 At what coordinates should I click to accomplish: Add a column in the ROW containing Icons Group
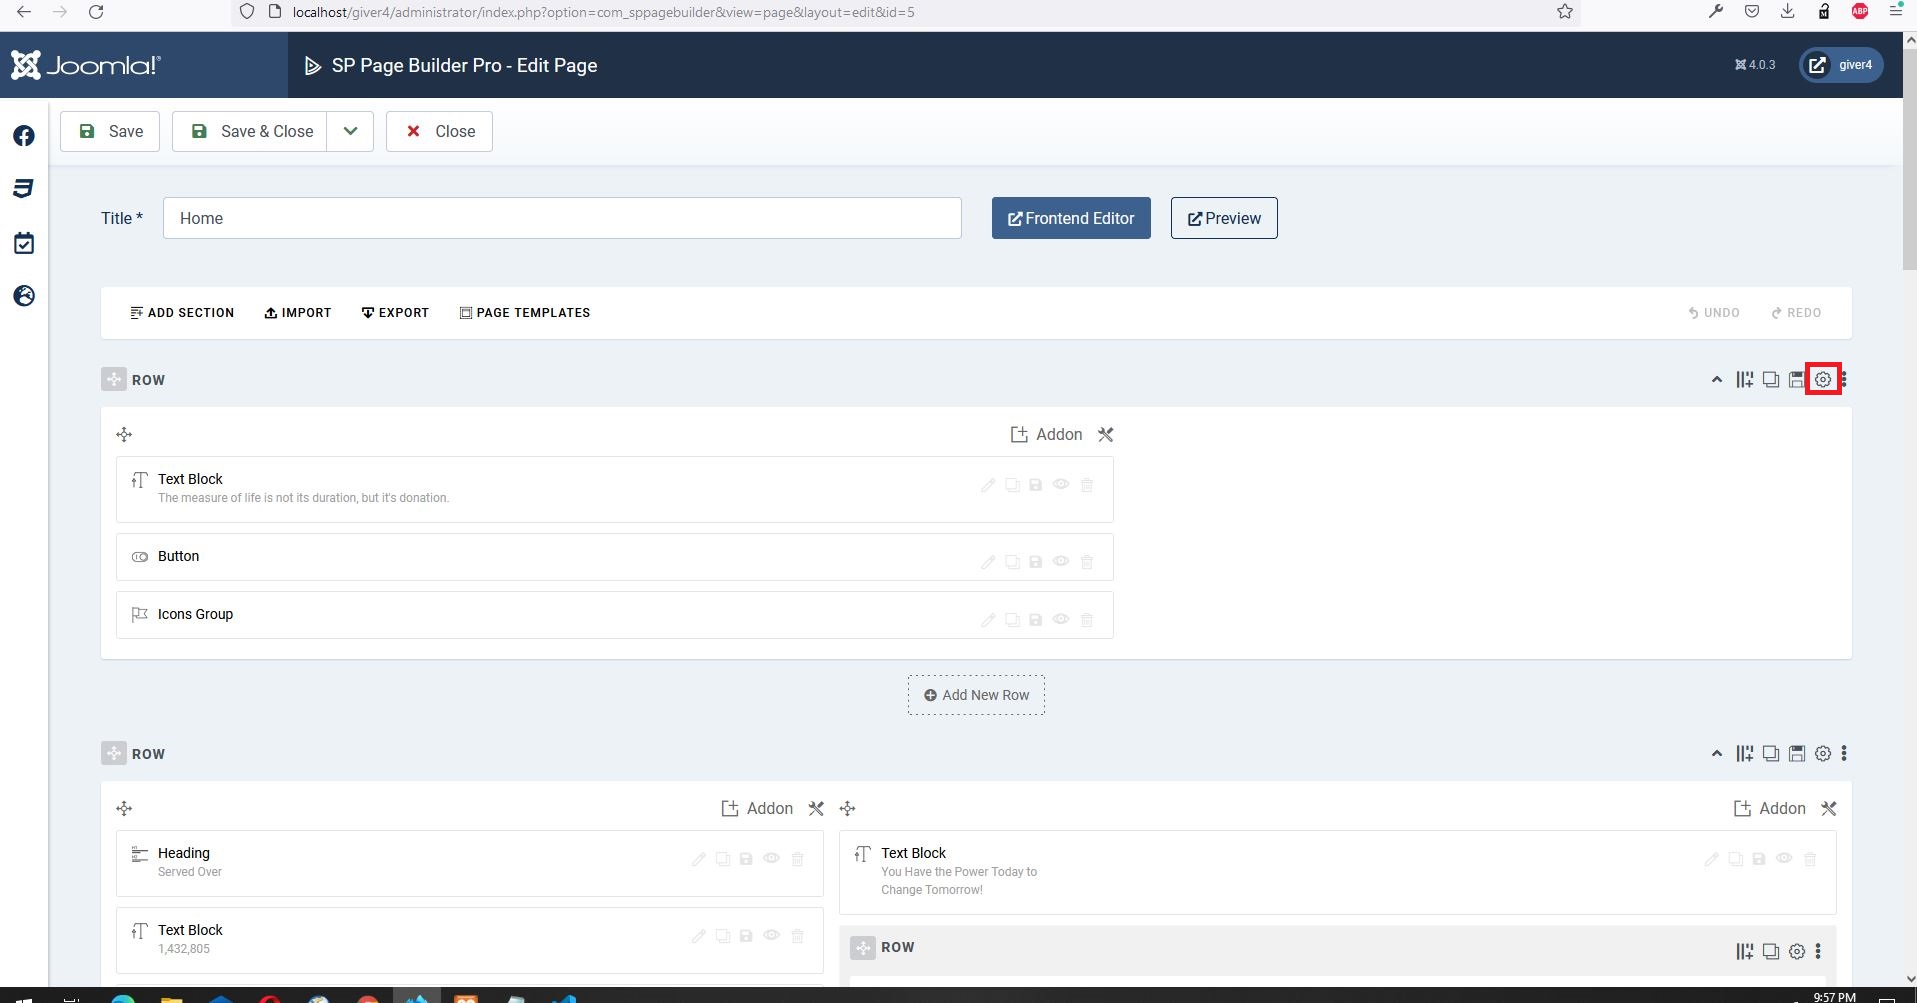[1745, 380]
